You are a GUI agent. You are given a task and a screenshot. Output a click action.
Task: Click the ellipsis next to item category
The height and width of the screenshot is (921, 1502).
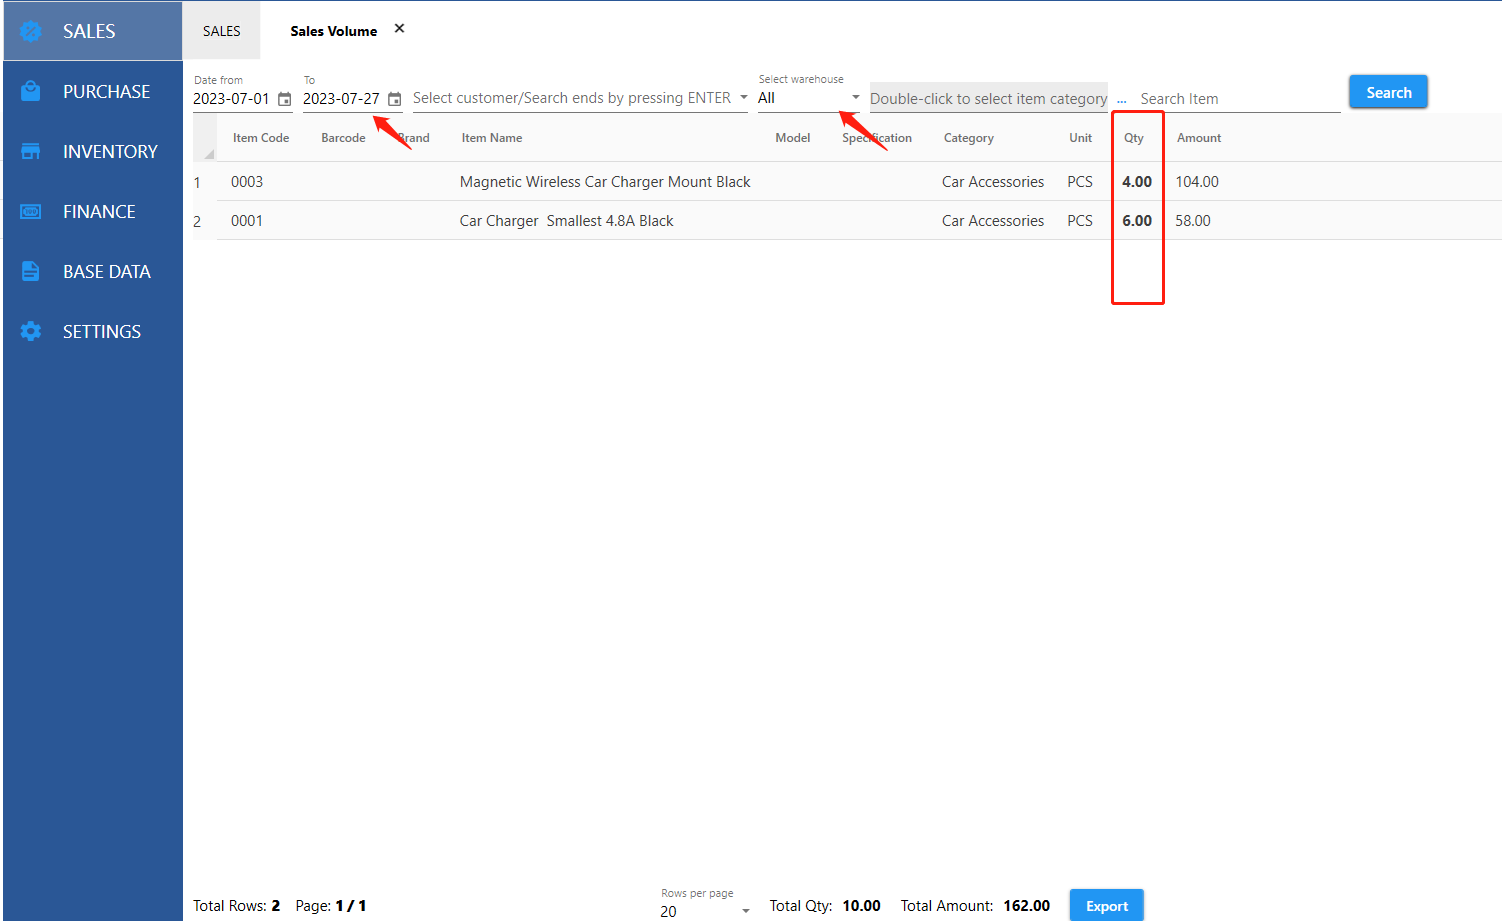pyautogui.click(x=1121, y=99)
